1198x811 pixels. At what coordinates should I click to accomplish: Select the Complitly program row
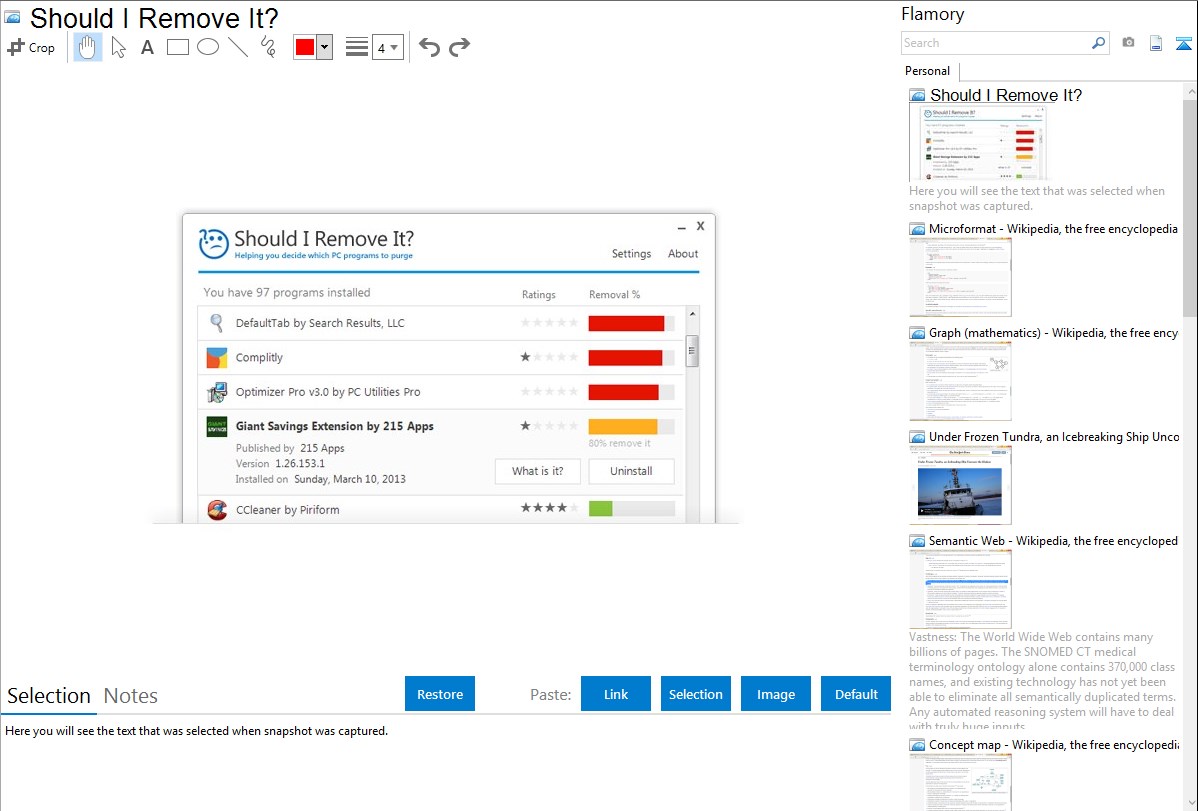click(x=441, y=358)
